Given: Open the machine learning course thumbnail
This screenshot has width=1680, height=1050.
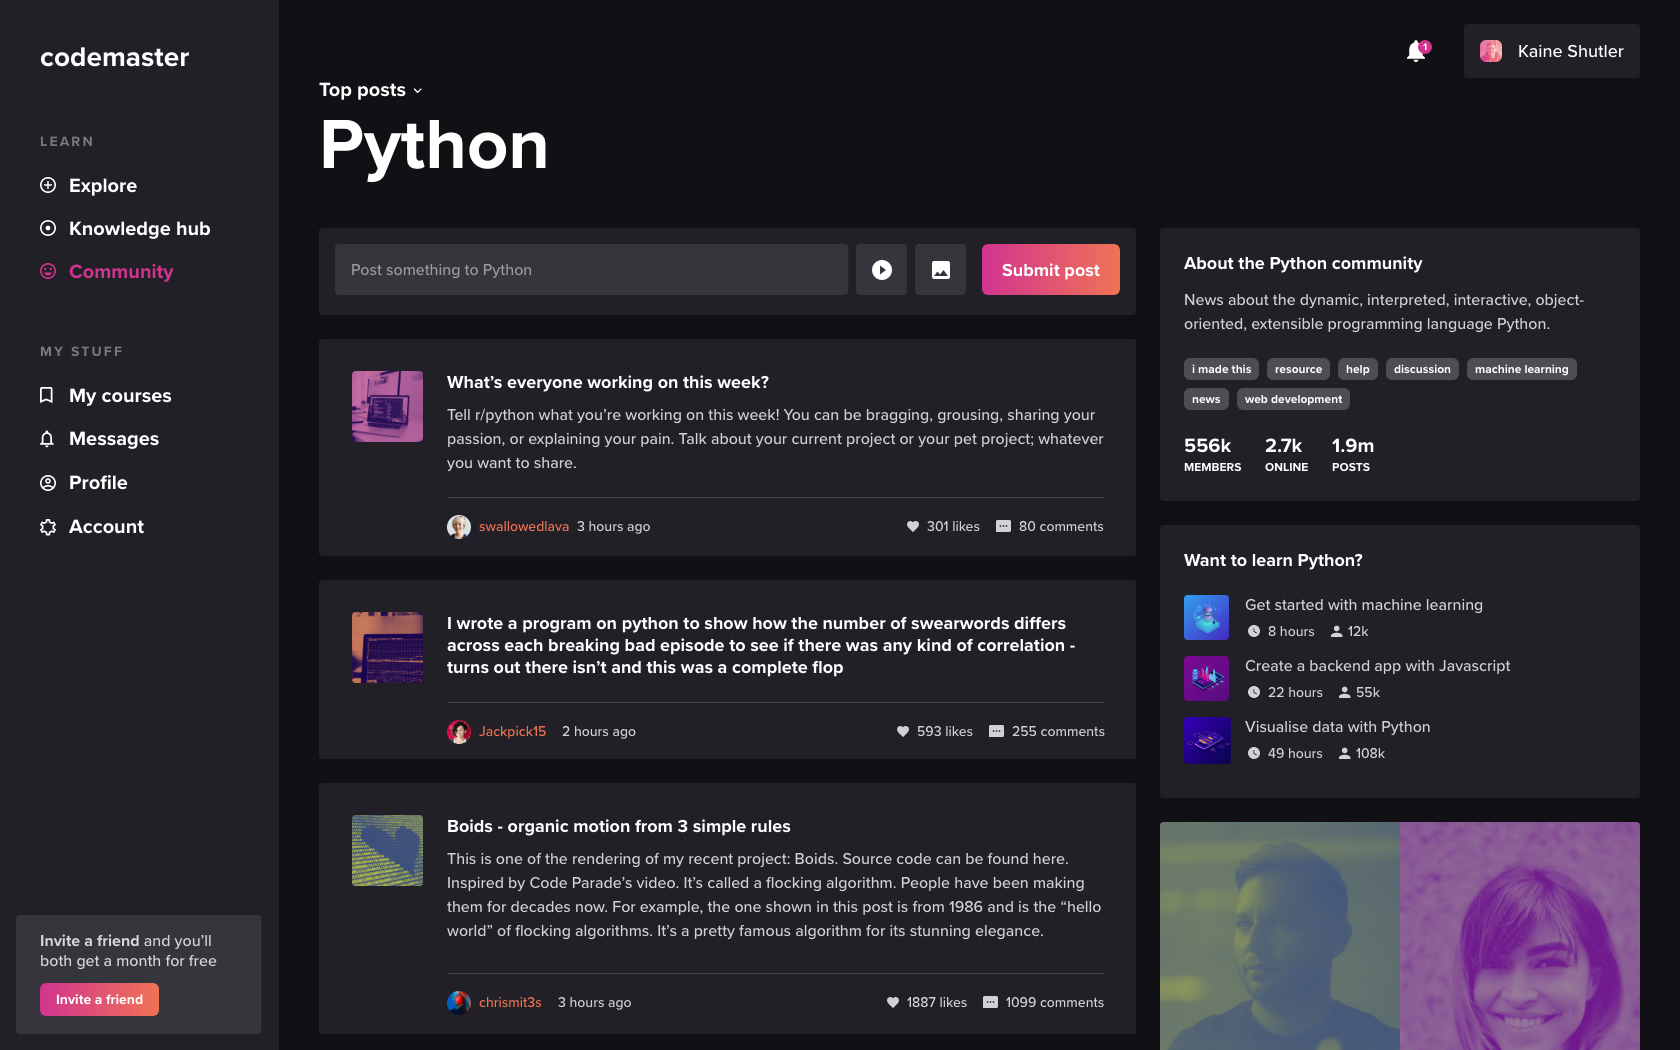Looking at the screenshot, I should click(1207, 618).
